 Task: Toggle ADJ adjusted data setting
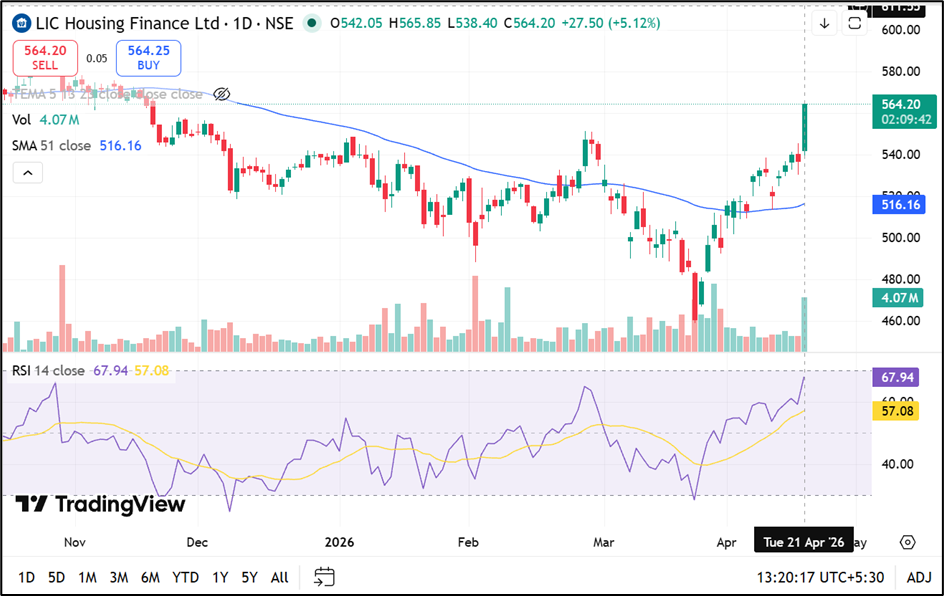(919, 577)
